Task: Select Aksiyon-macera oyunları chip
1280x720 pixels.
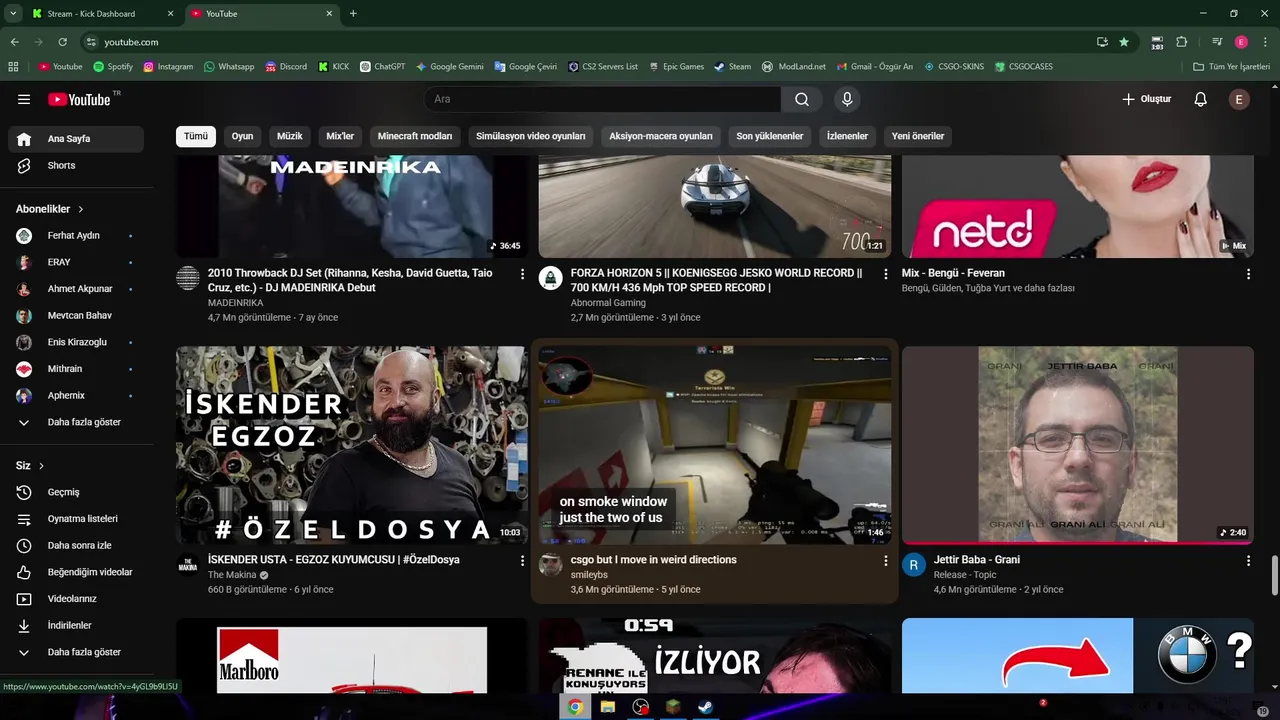Action: (x=661, y=136)
